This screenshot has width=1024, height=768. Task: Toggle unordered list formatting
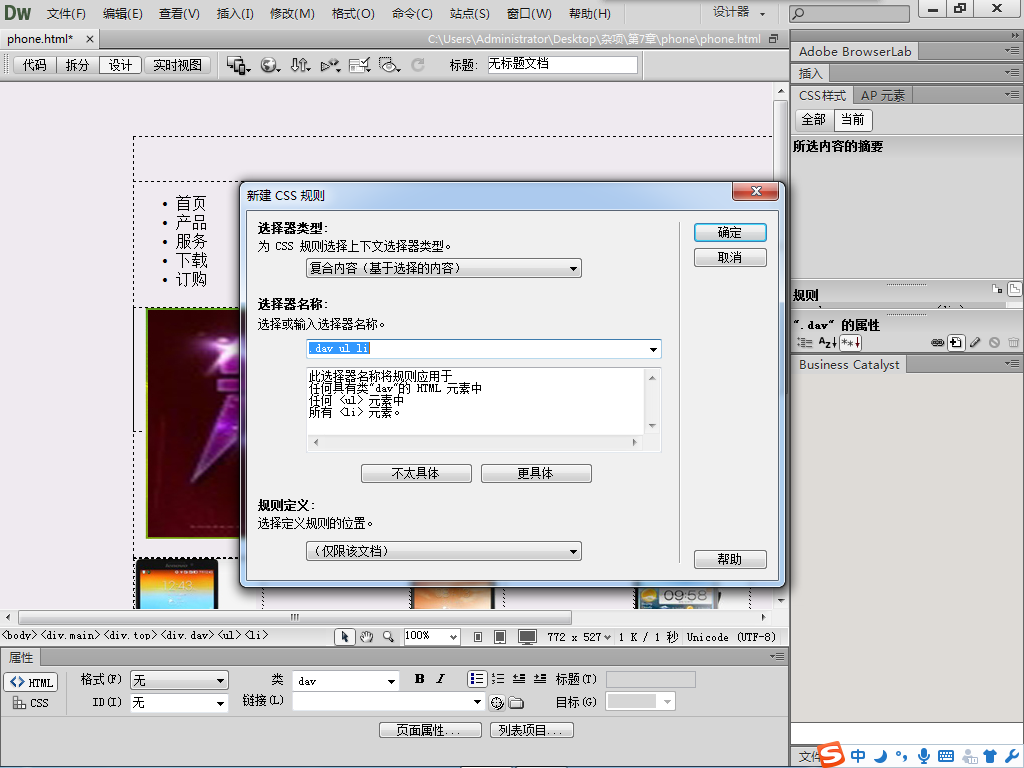point(477,679)
